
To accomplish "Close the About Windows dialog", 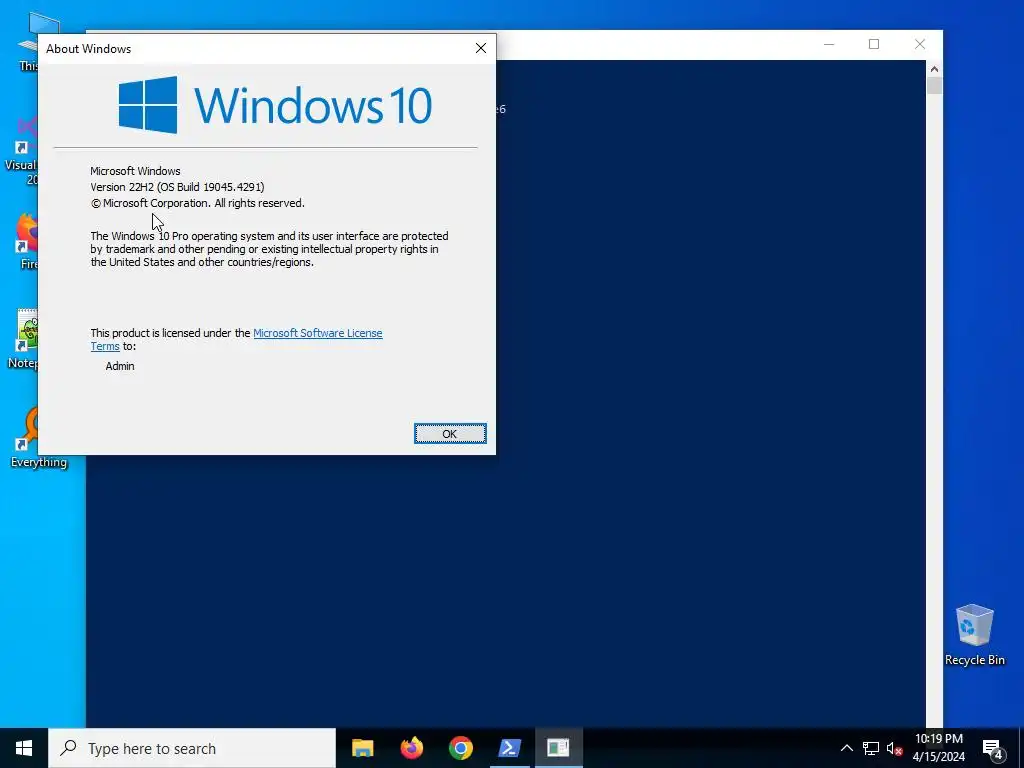I will (x=481, y=48).
